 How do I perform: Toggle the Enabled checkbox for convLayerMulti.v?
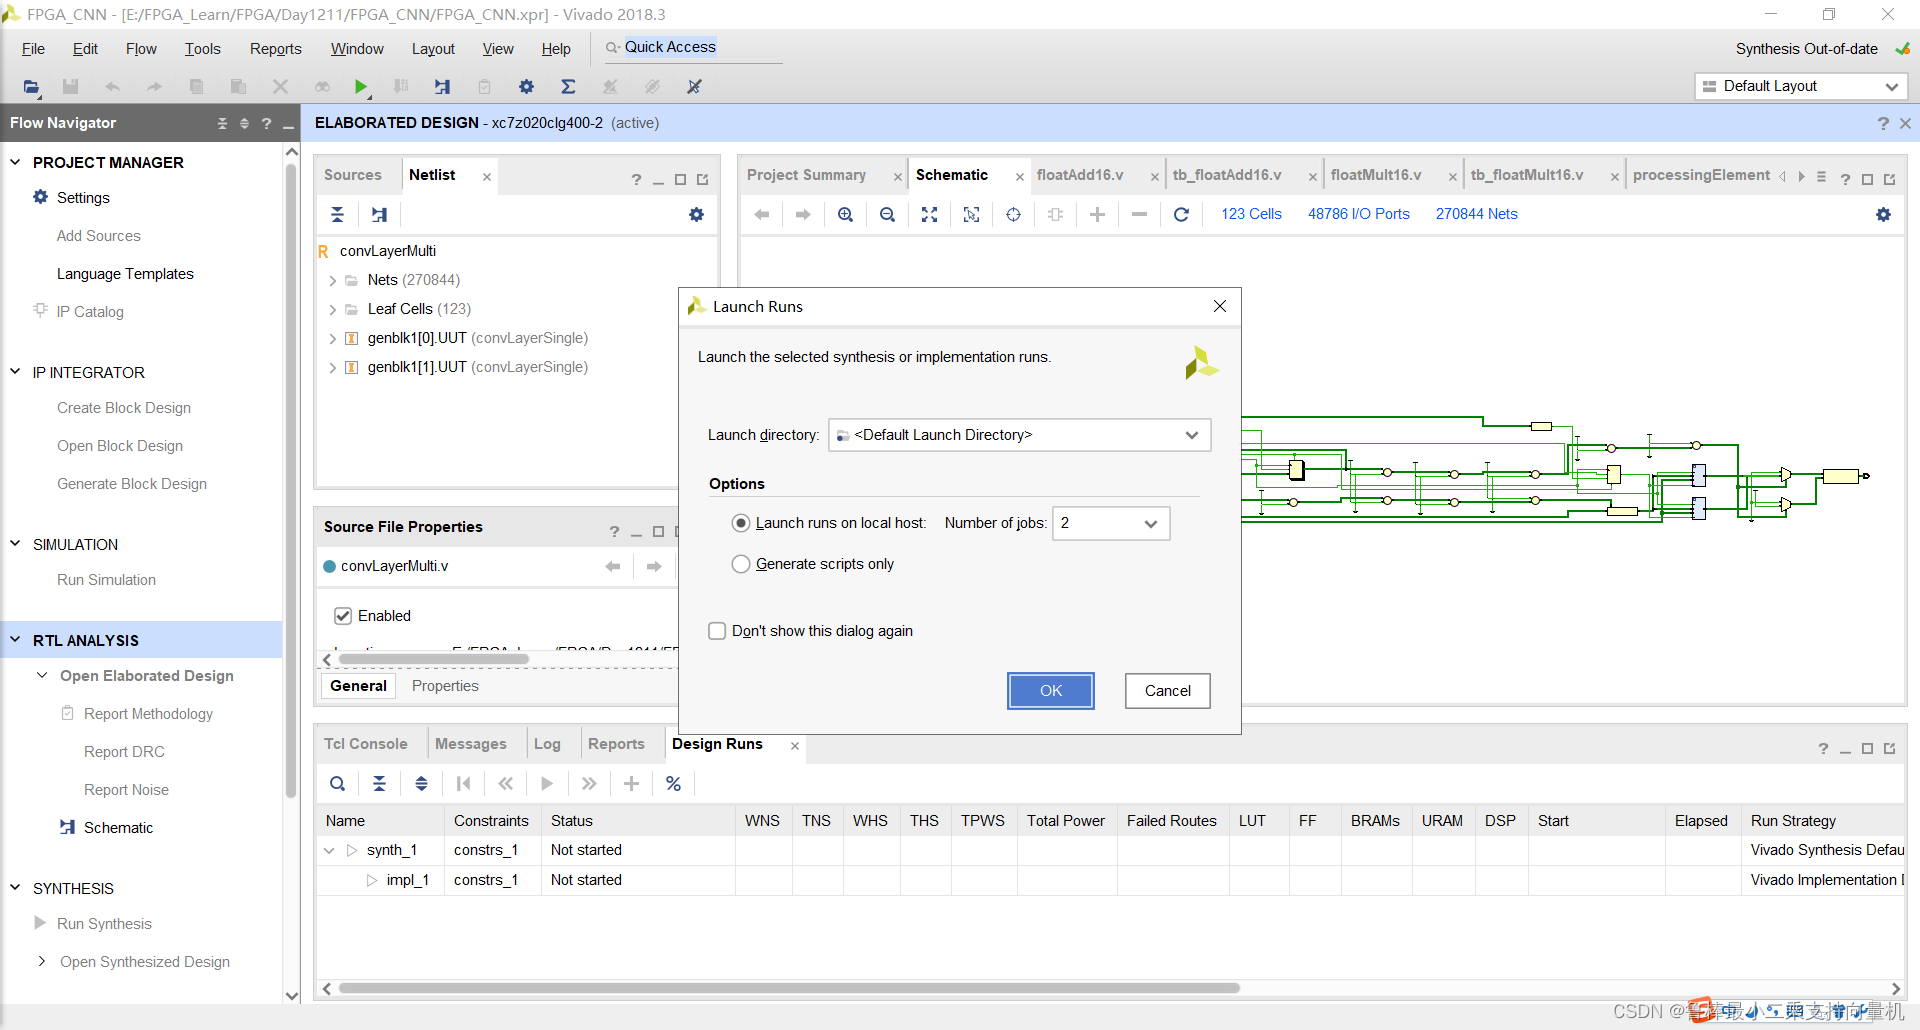click(343, 616)
